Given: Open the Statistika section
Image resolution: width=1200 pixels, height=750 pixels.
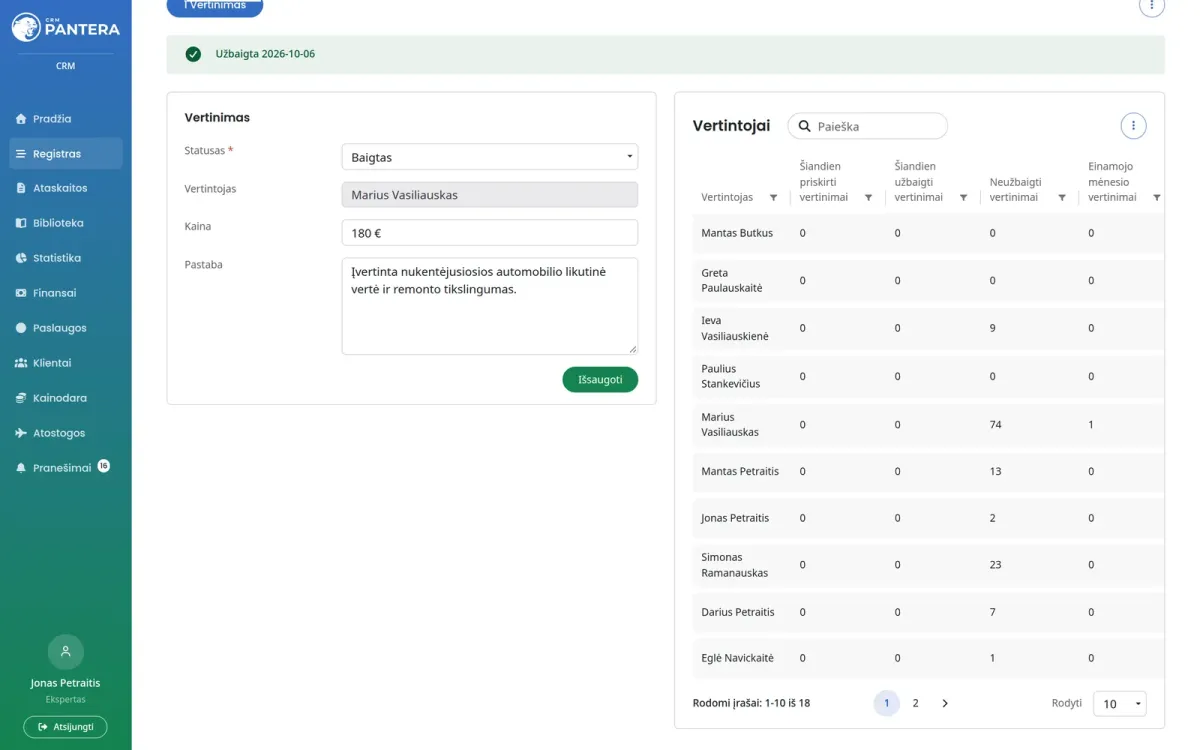Looking at the screenshot, I should tap(66, 258).
